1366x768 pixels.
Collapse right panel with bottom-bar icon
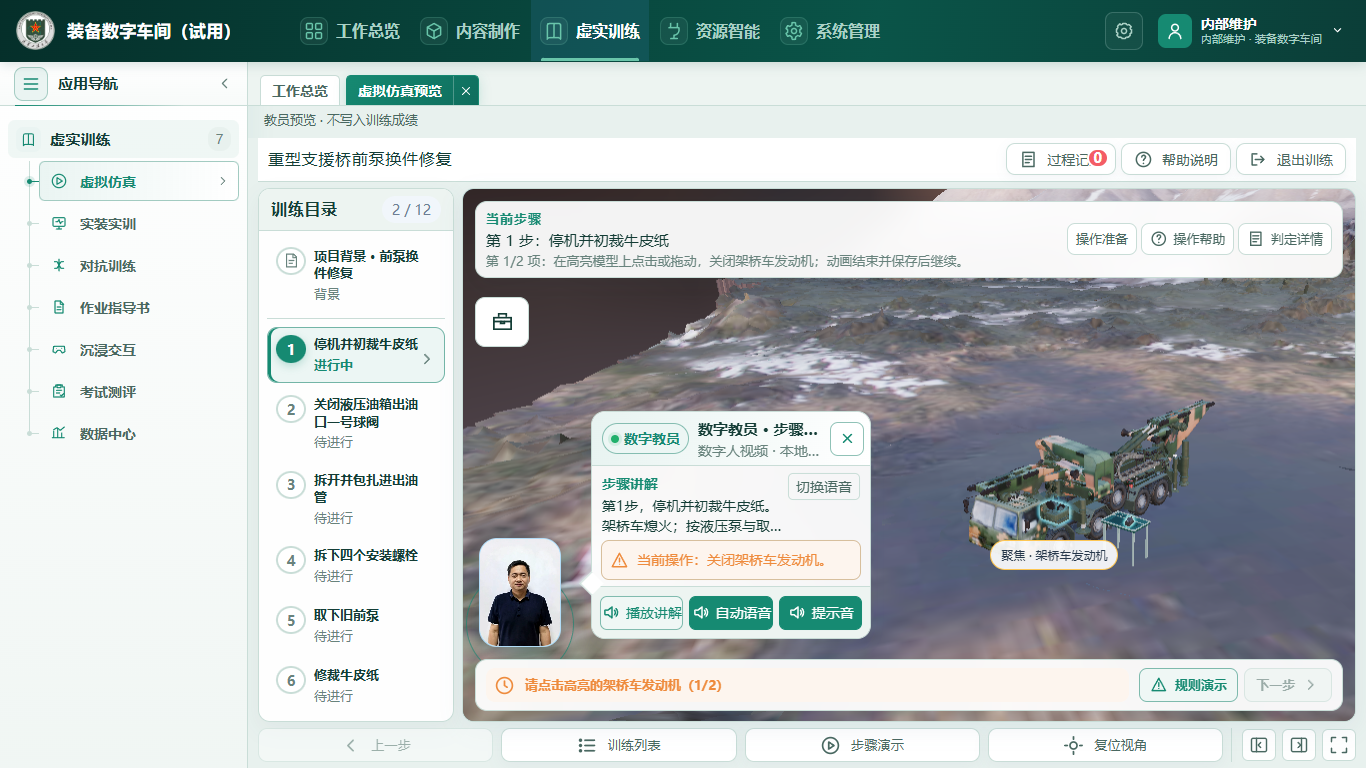pos(1299,745)
